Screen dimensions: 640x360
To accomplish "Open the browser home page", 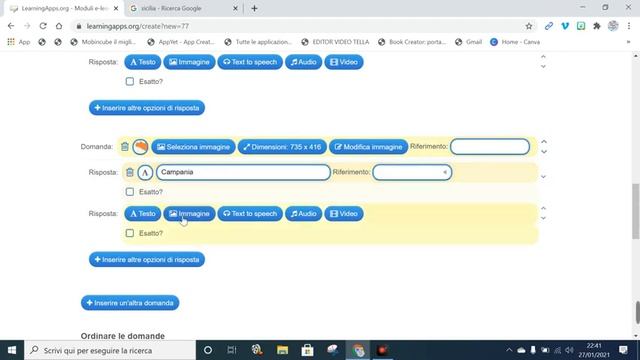I will coord(59,26).
